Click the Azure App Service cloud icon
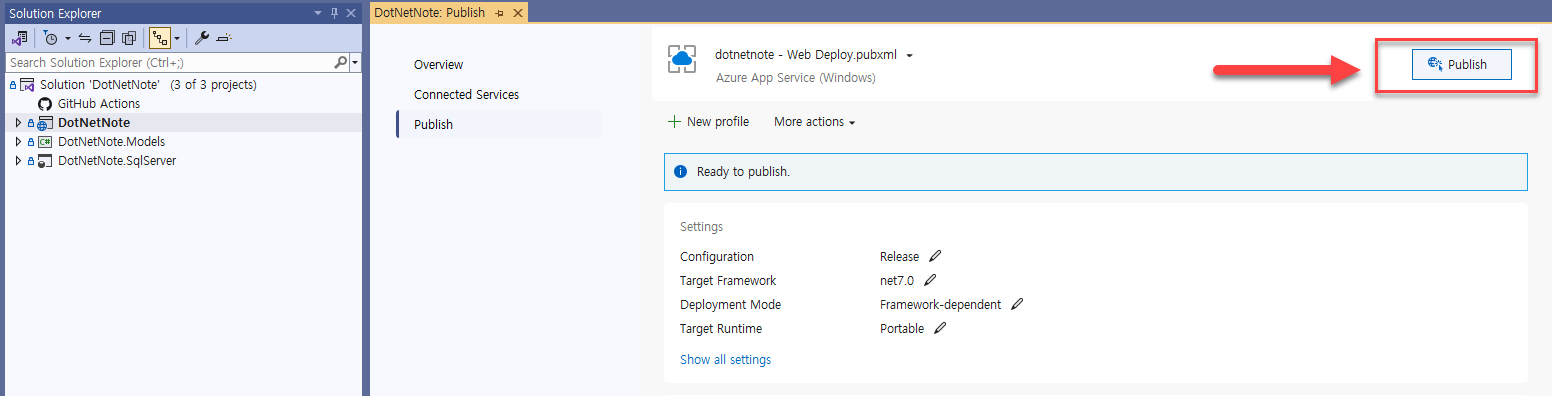 pos(682,59)
